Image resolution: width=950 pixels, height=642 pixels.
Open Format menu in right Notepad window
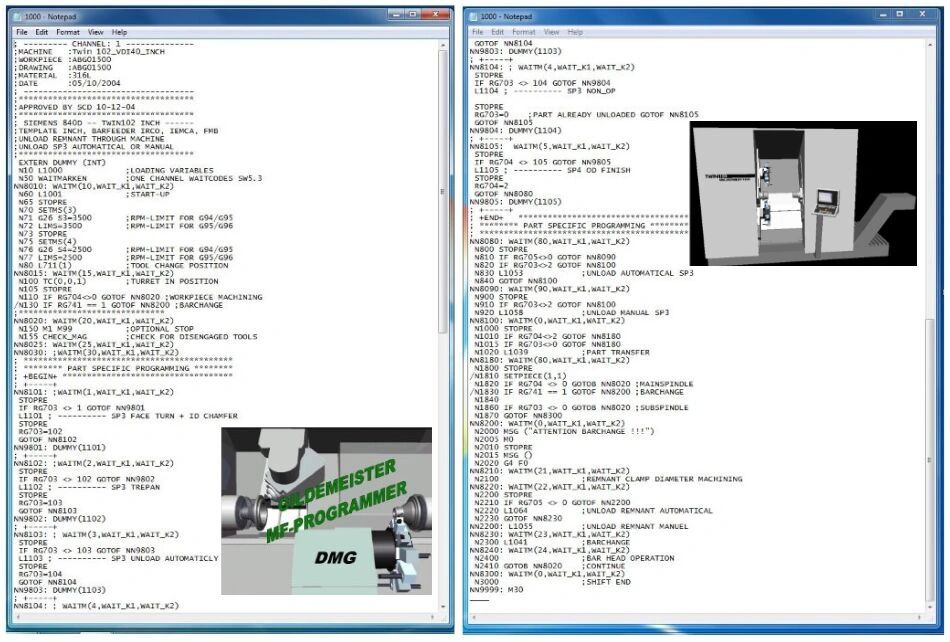coord(523,32)
